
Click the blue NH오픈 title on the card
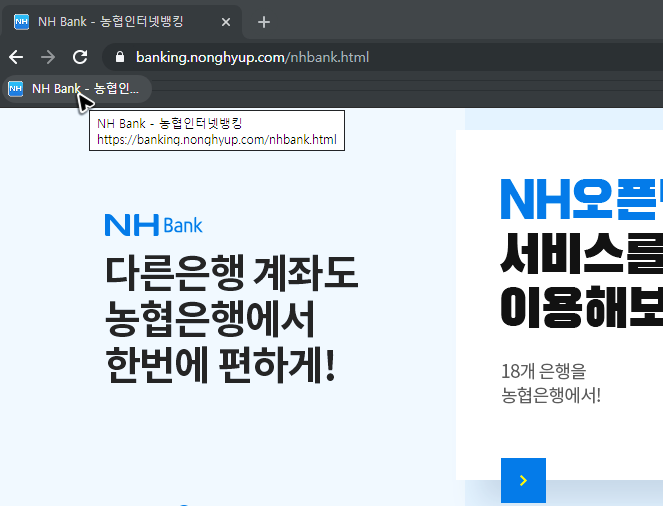tap(582, 200)
